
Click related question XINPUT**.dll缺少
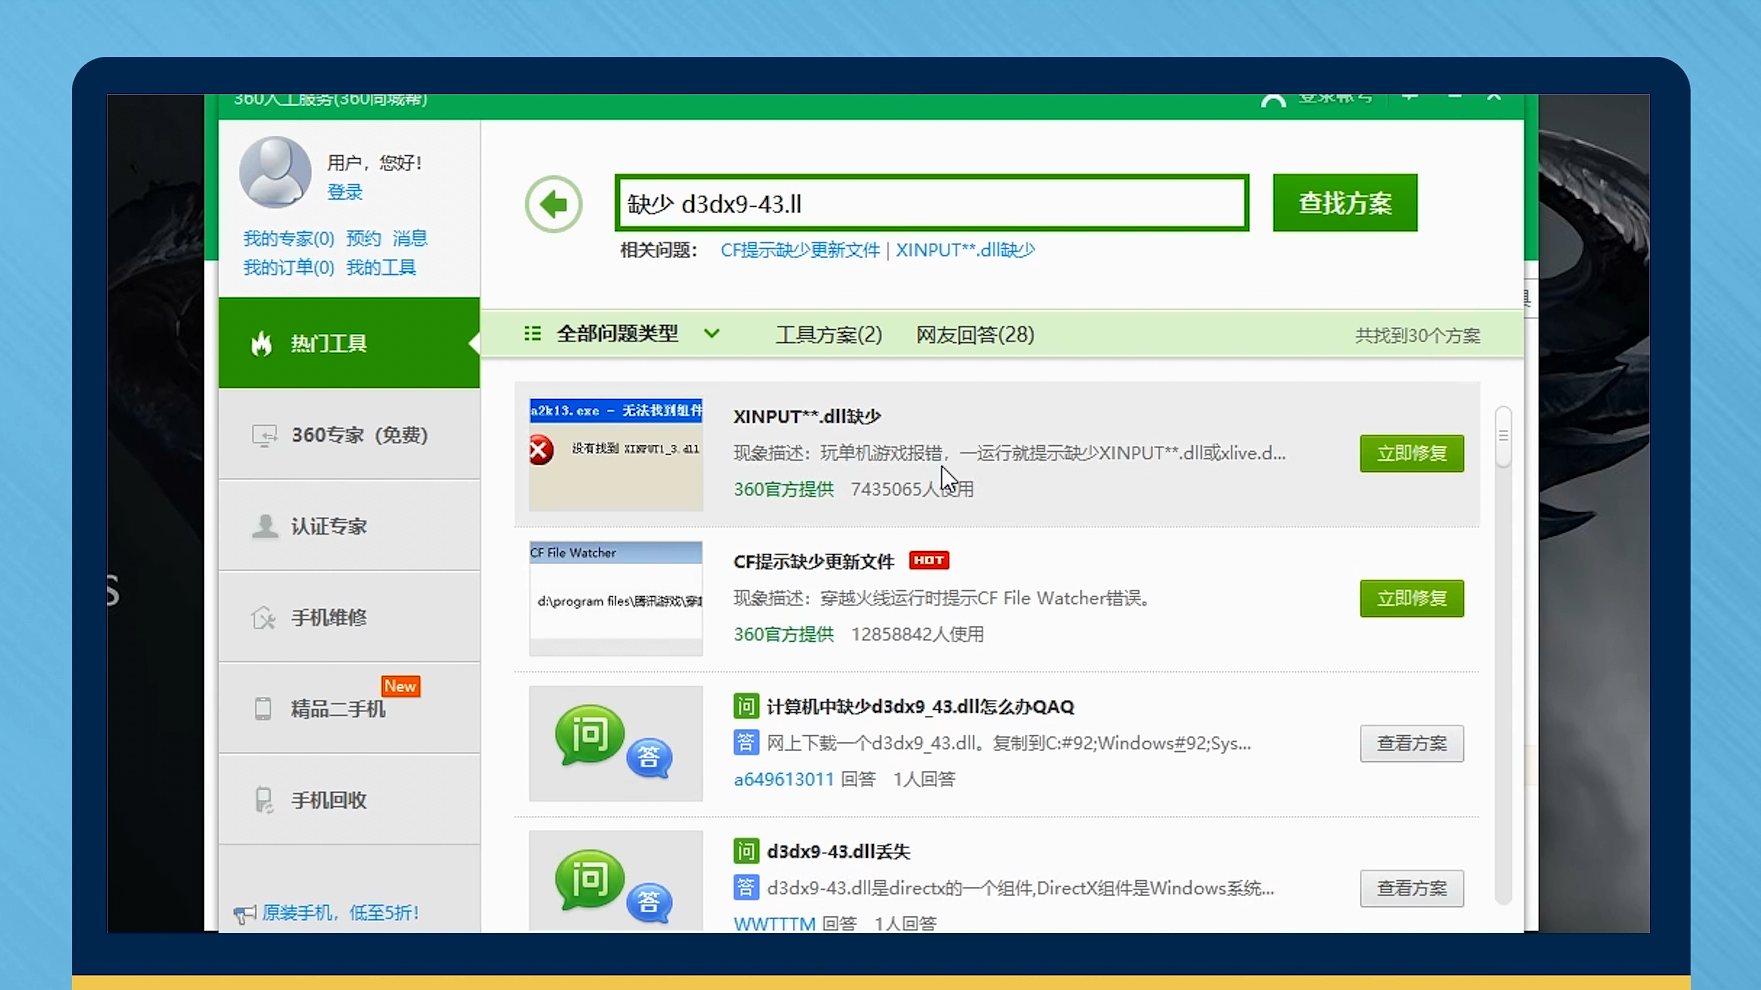click(965, 250)
